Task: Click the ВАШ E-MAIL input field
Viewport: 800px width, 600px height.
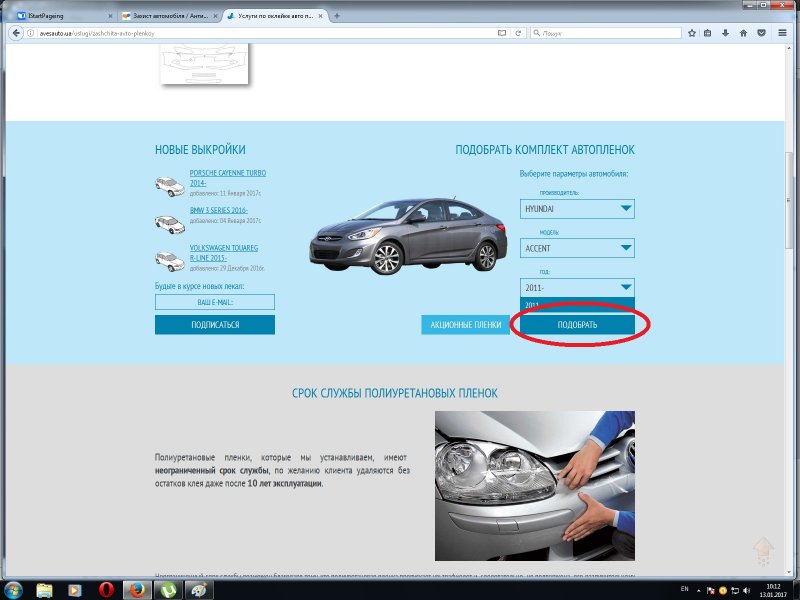Action: click(214, 301)
